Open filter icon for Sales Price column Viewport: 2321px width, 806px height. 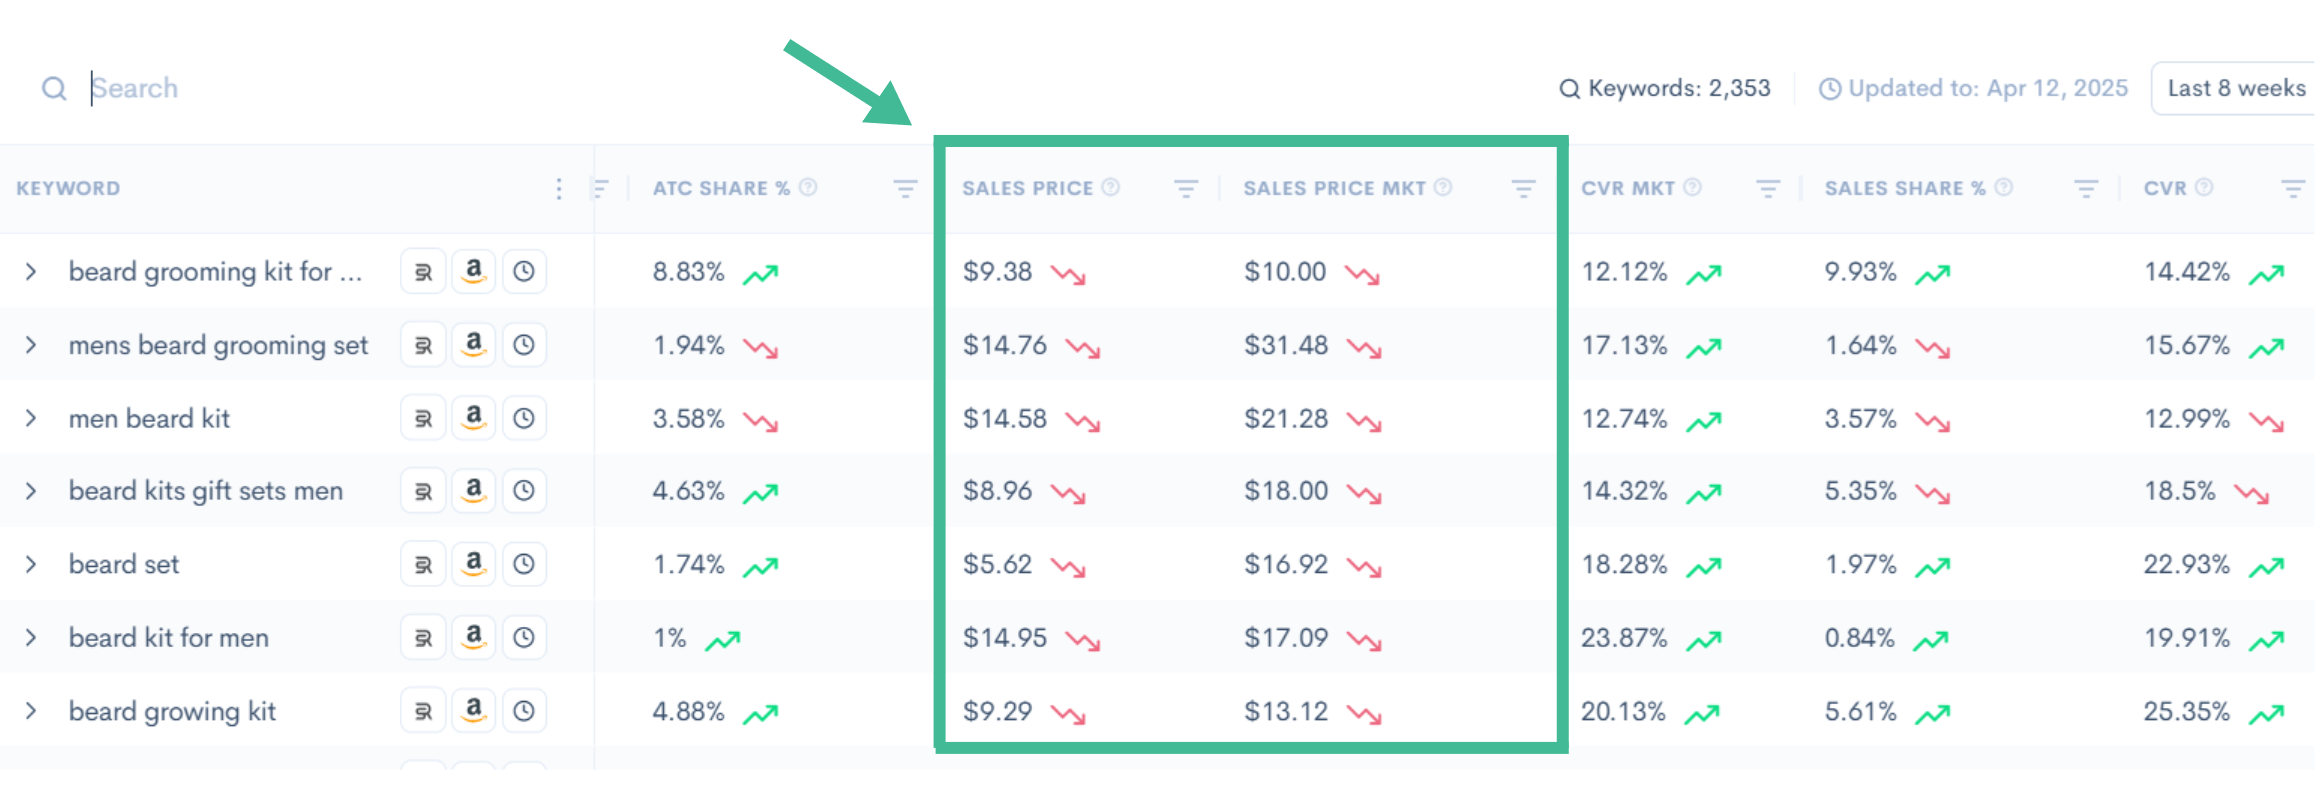point(1186,189)
